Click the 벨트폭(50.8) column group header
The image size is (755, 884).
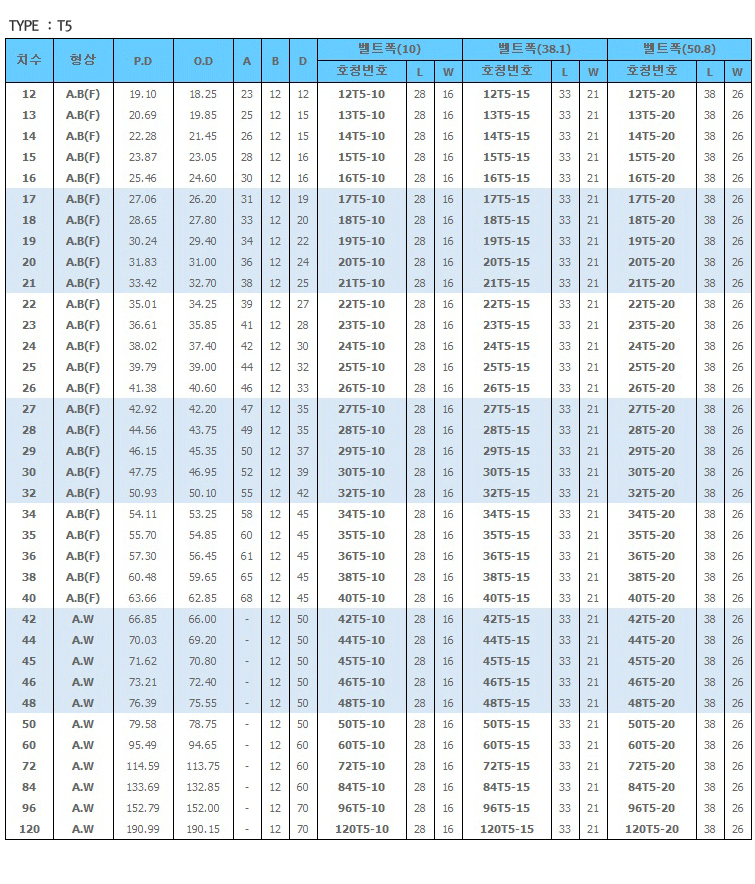pyautogui.click(x=679, y=49)
